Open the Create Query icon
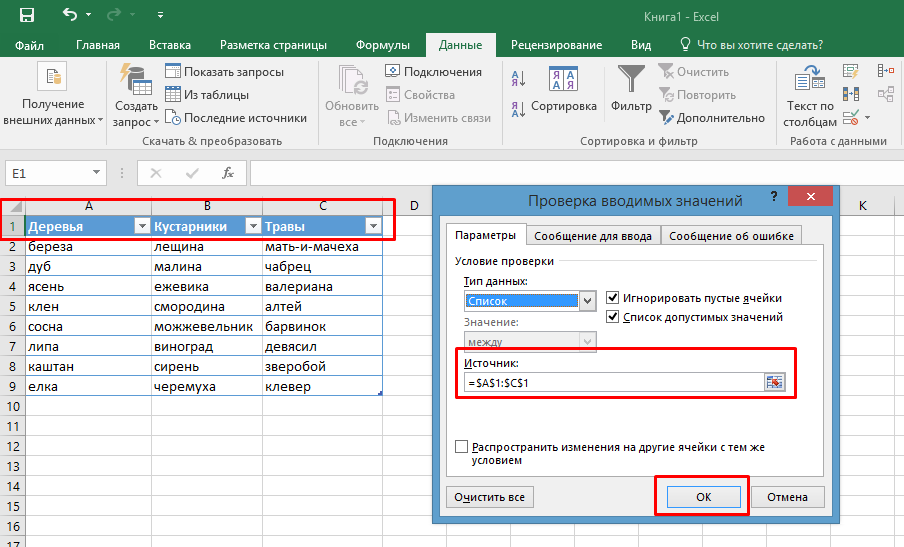This screenshot has height=547, width=904. pyautogui.click(x=135, y=80)
